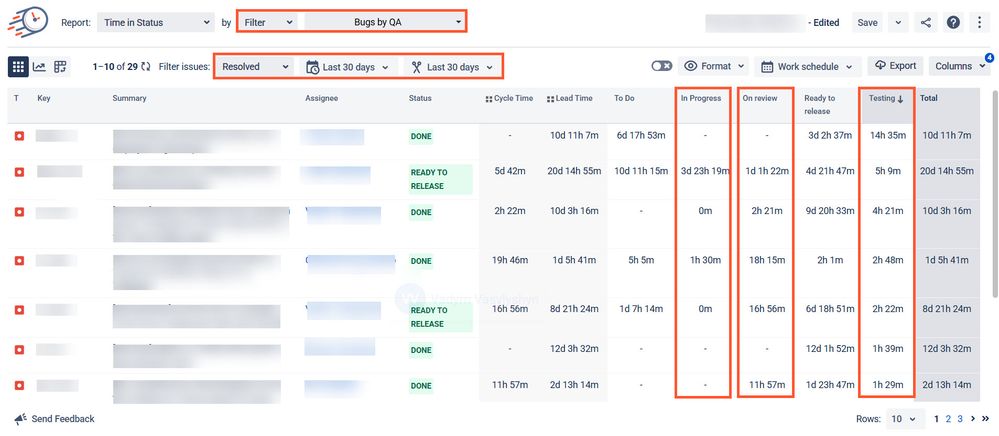Open the scissors Last 30 days dropdown
The width and height of the screenshot is (999, 436).
coord(452,66)
